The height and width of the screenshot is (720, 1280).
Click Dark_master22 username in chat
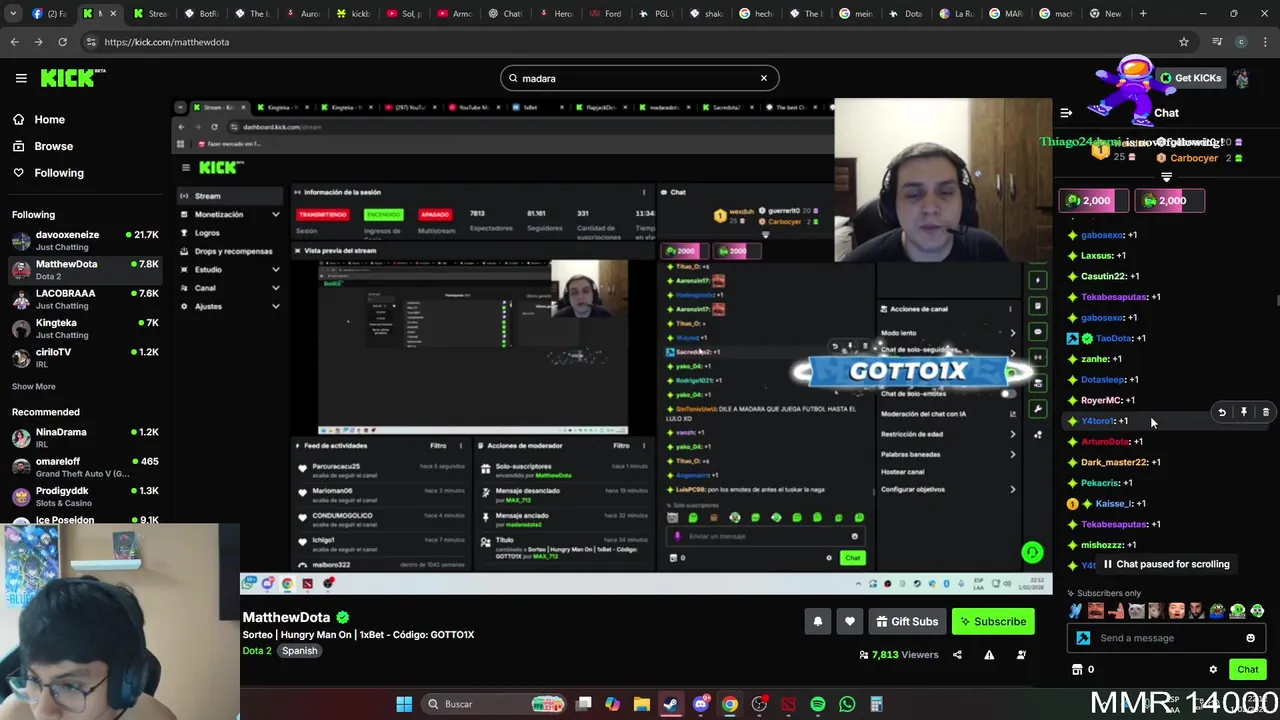click(1114, 462)
